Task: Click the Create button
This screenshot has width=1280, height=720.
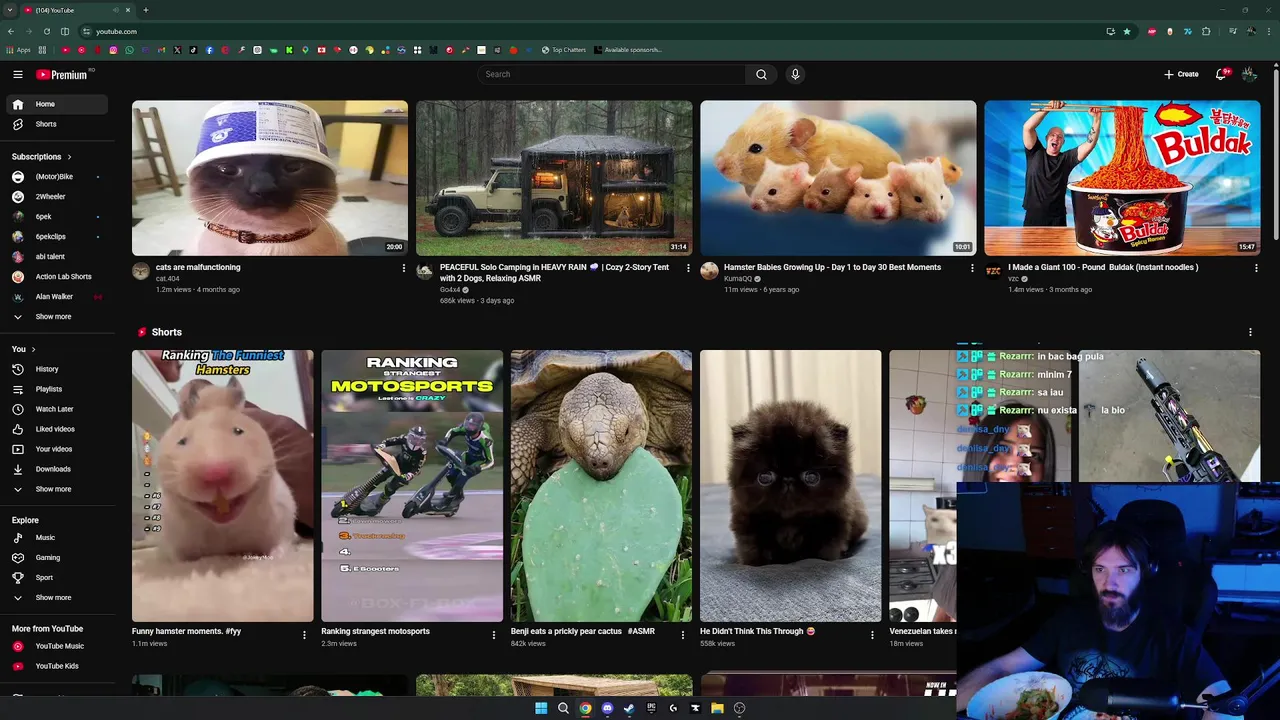Action: [1181, 74]
